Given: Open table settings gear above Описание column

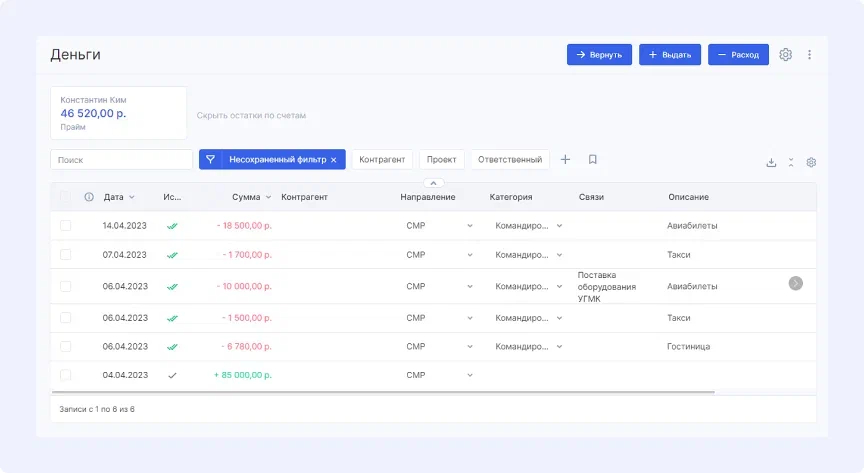Looking at the screenshot, I should point(811,163).
